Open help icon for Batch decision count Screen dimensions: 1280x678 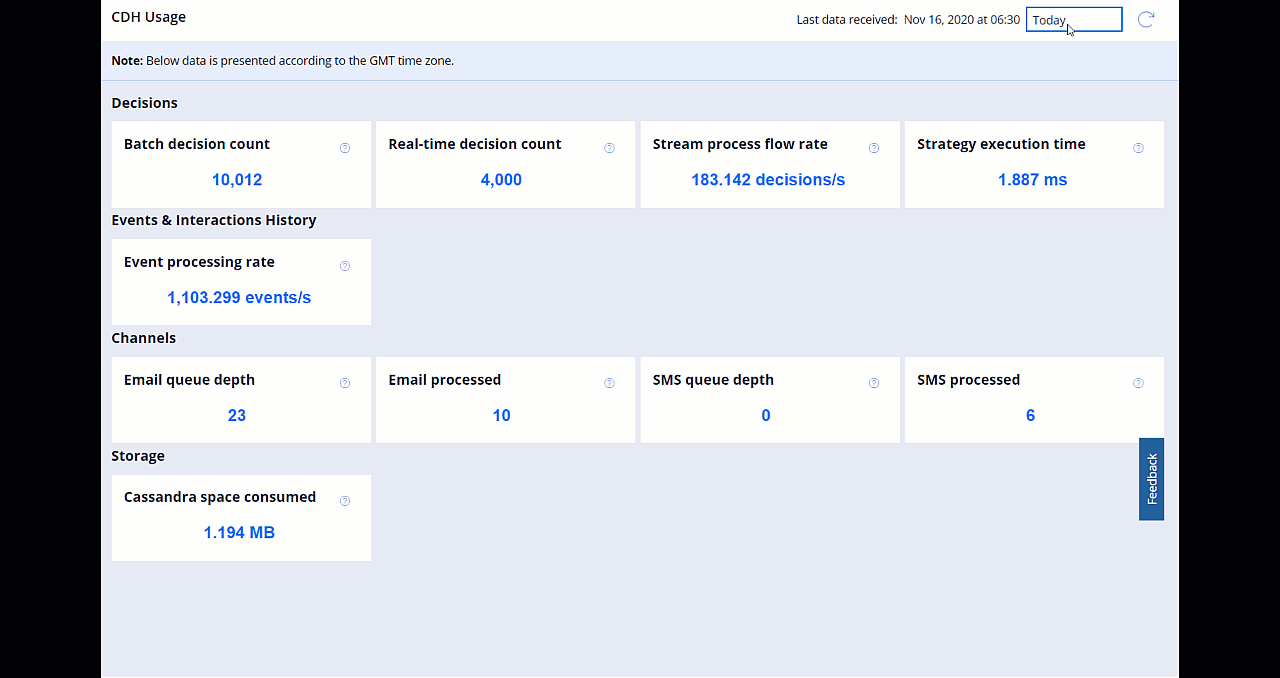(x=345, y=148)
